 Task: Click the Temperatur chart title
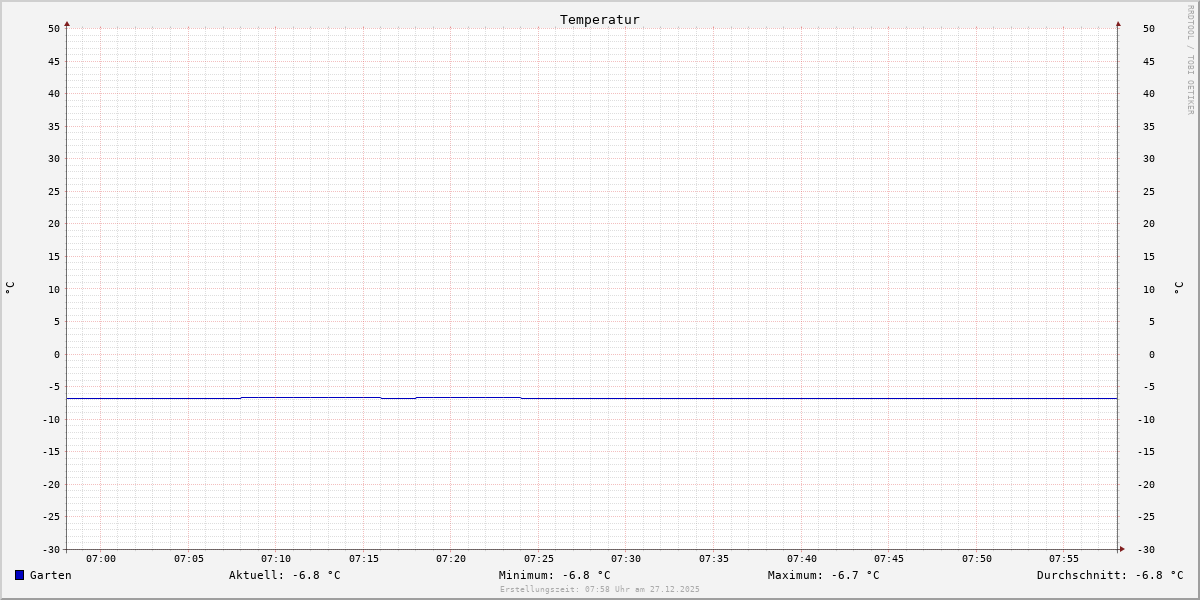pyautogui.click(x=600, y=19)
